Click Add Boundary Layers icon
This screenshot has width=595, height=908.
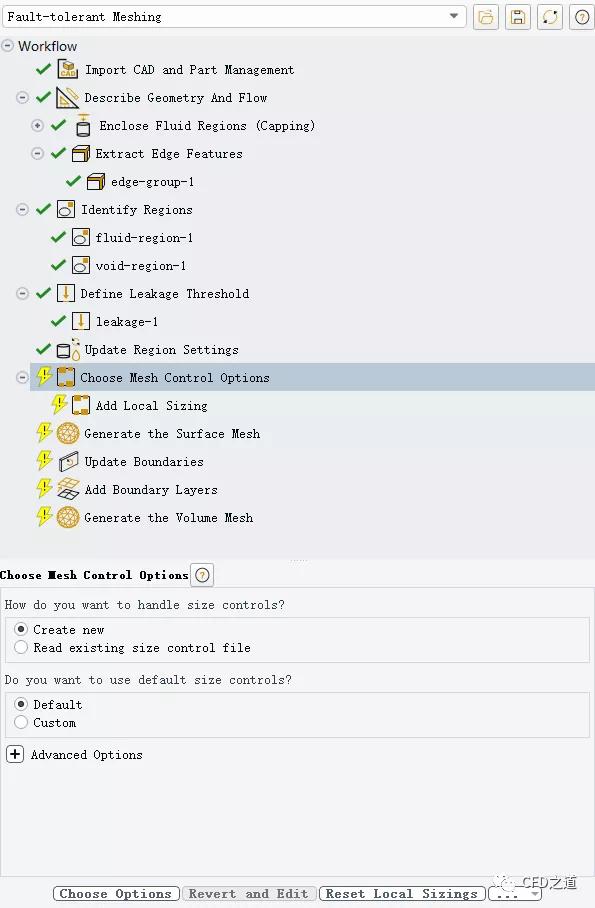68,490
